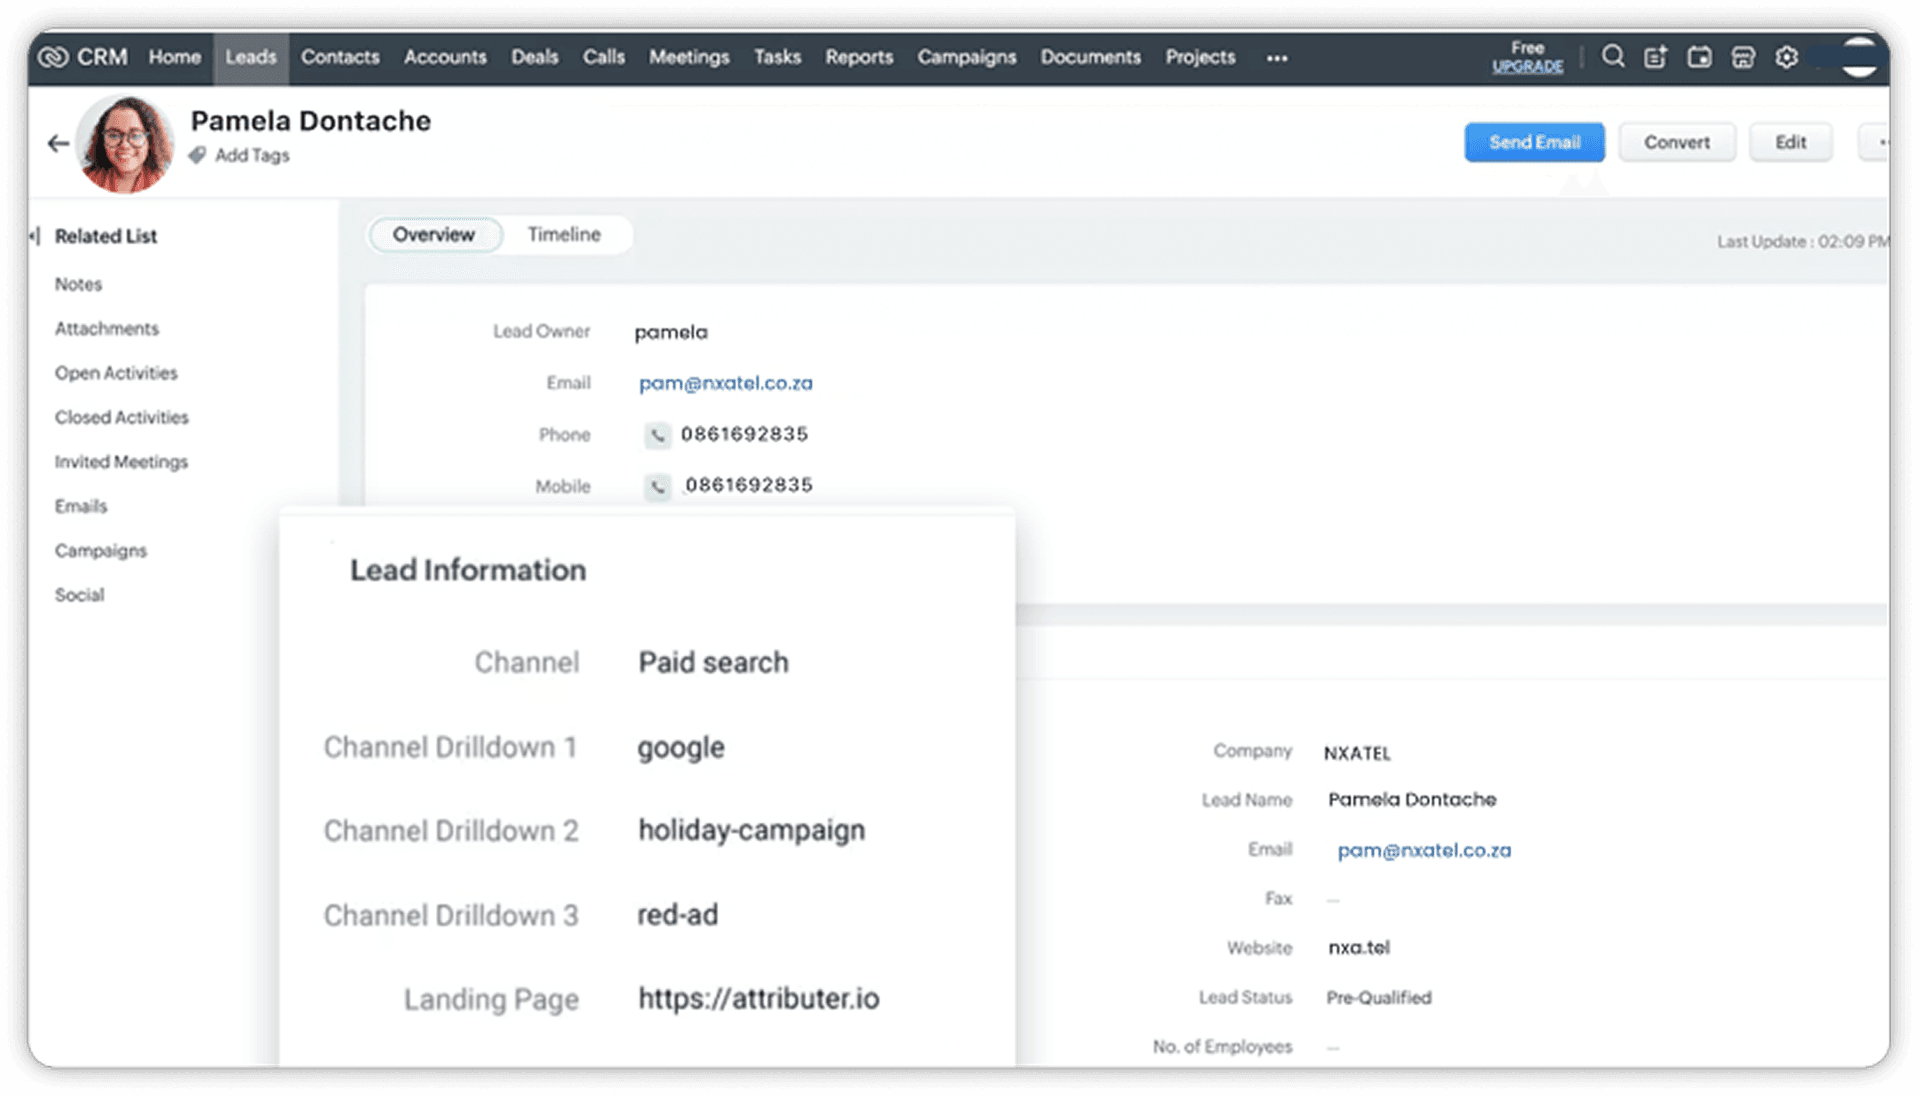Open Notes in Related List
This screenshot has width=1920, height=1097.
click(78, 284)
